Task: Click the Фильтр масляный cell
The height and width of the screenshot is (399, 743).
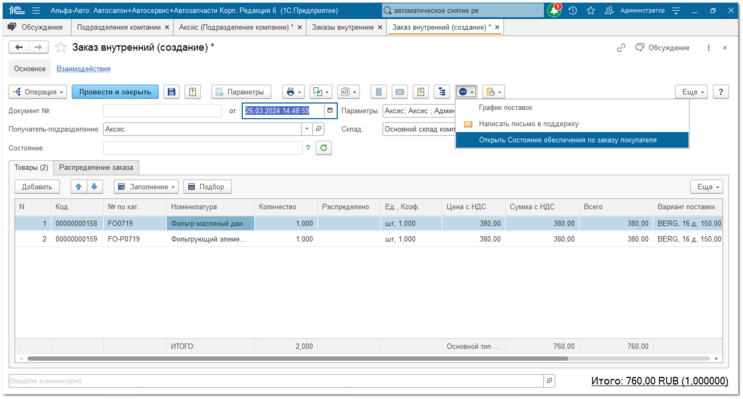Action: 210,223
